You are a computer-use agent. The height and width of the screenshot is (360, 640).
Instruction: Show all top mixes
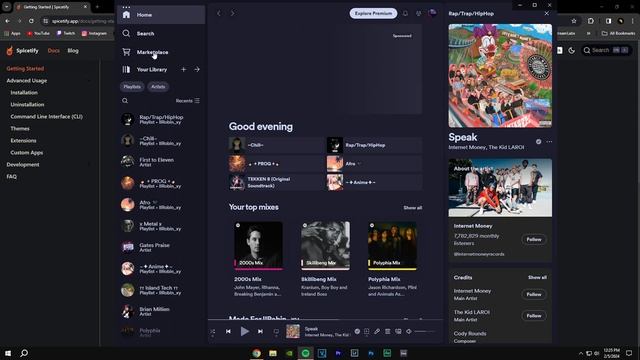point(413,208)
